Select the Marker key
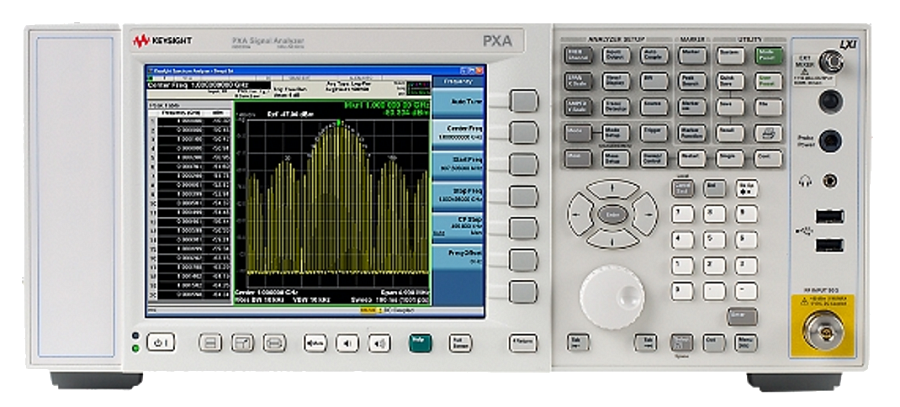 (x=692, y=56)
